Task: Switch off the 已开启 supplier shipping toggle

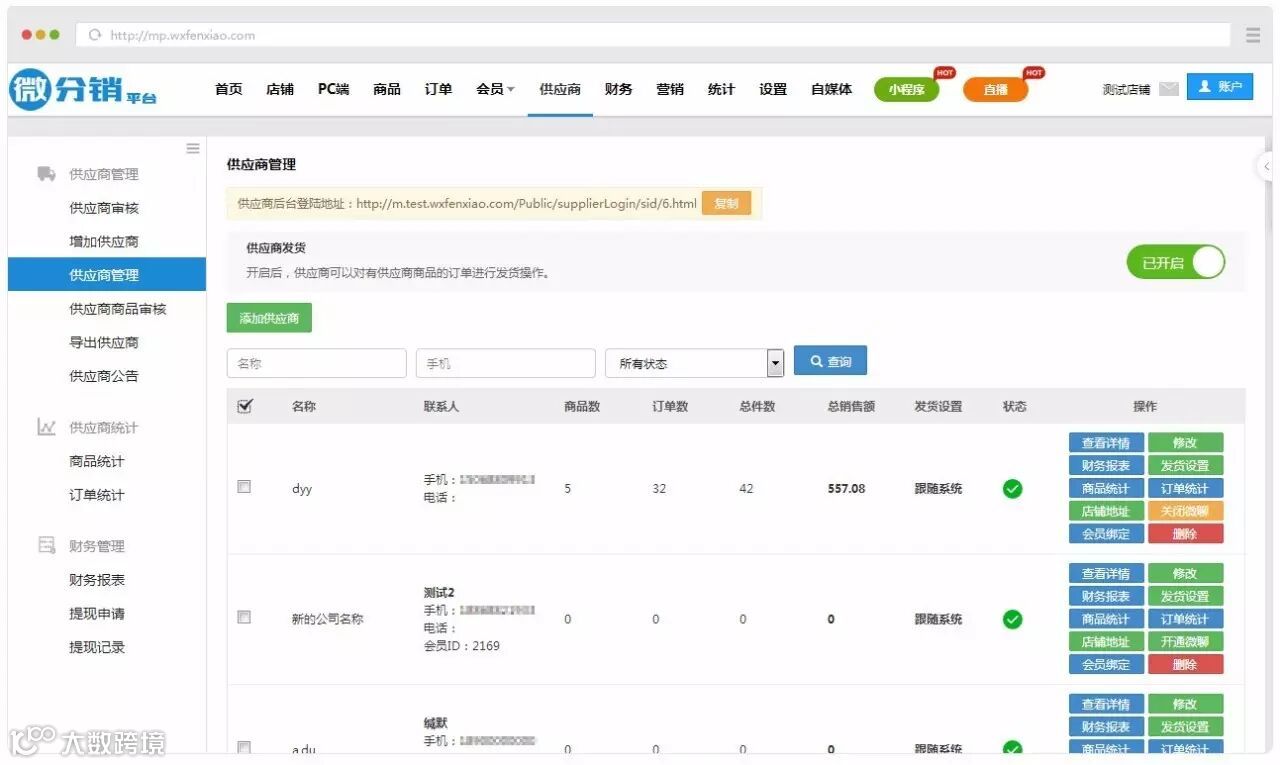Action: [1176, 263]
